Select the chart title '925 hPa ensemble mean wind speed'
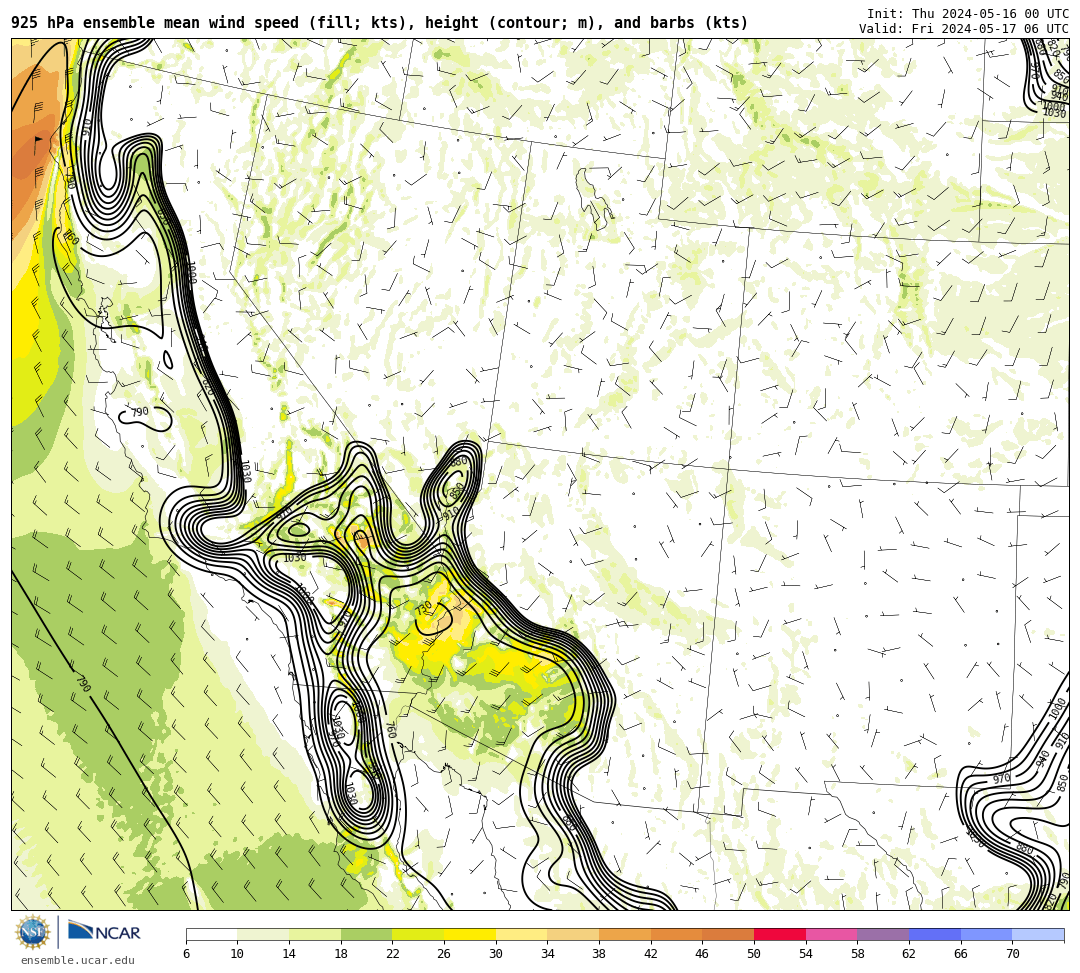Screen dimensions: 1080x973 click(155, 23)
